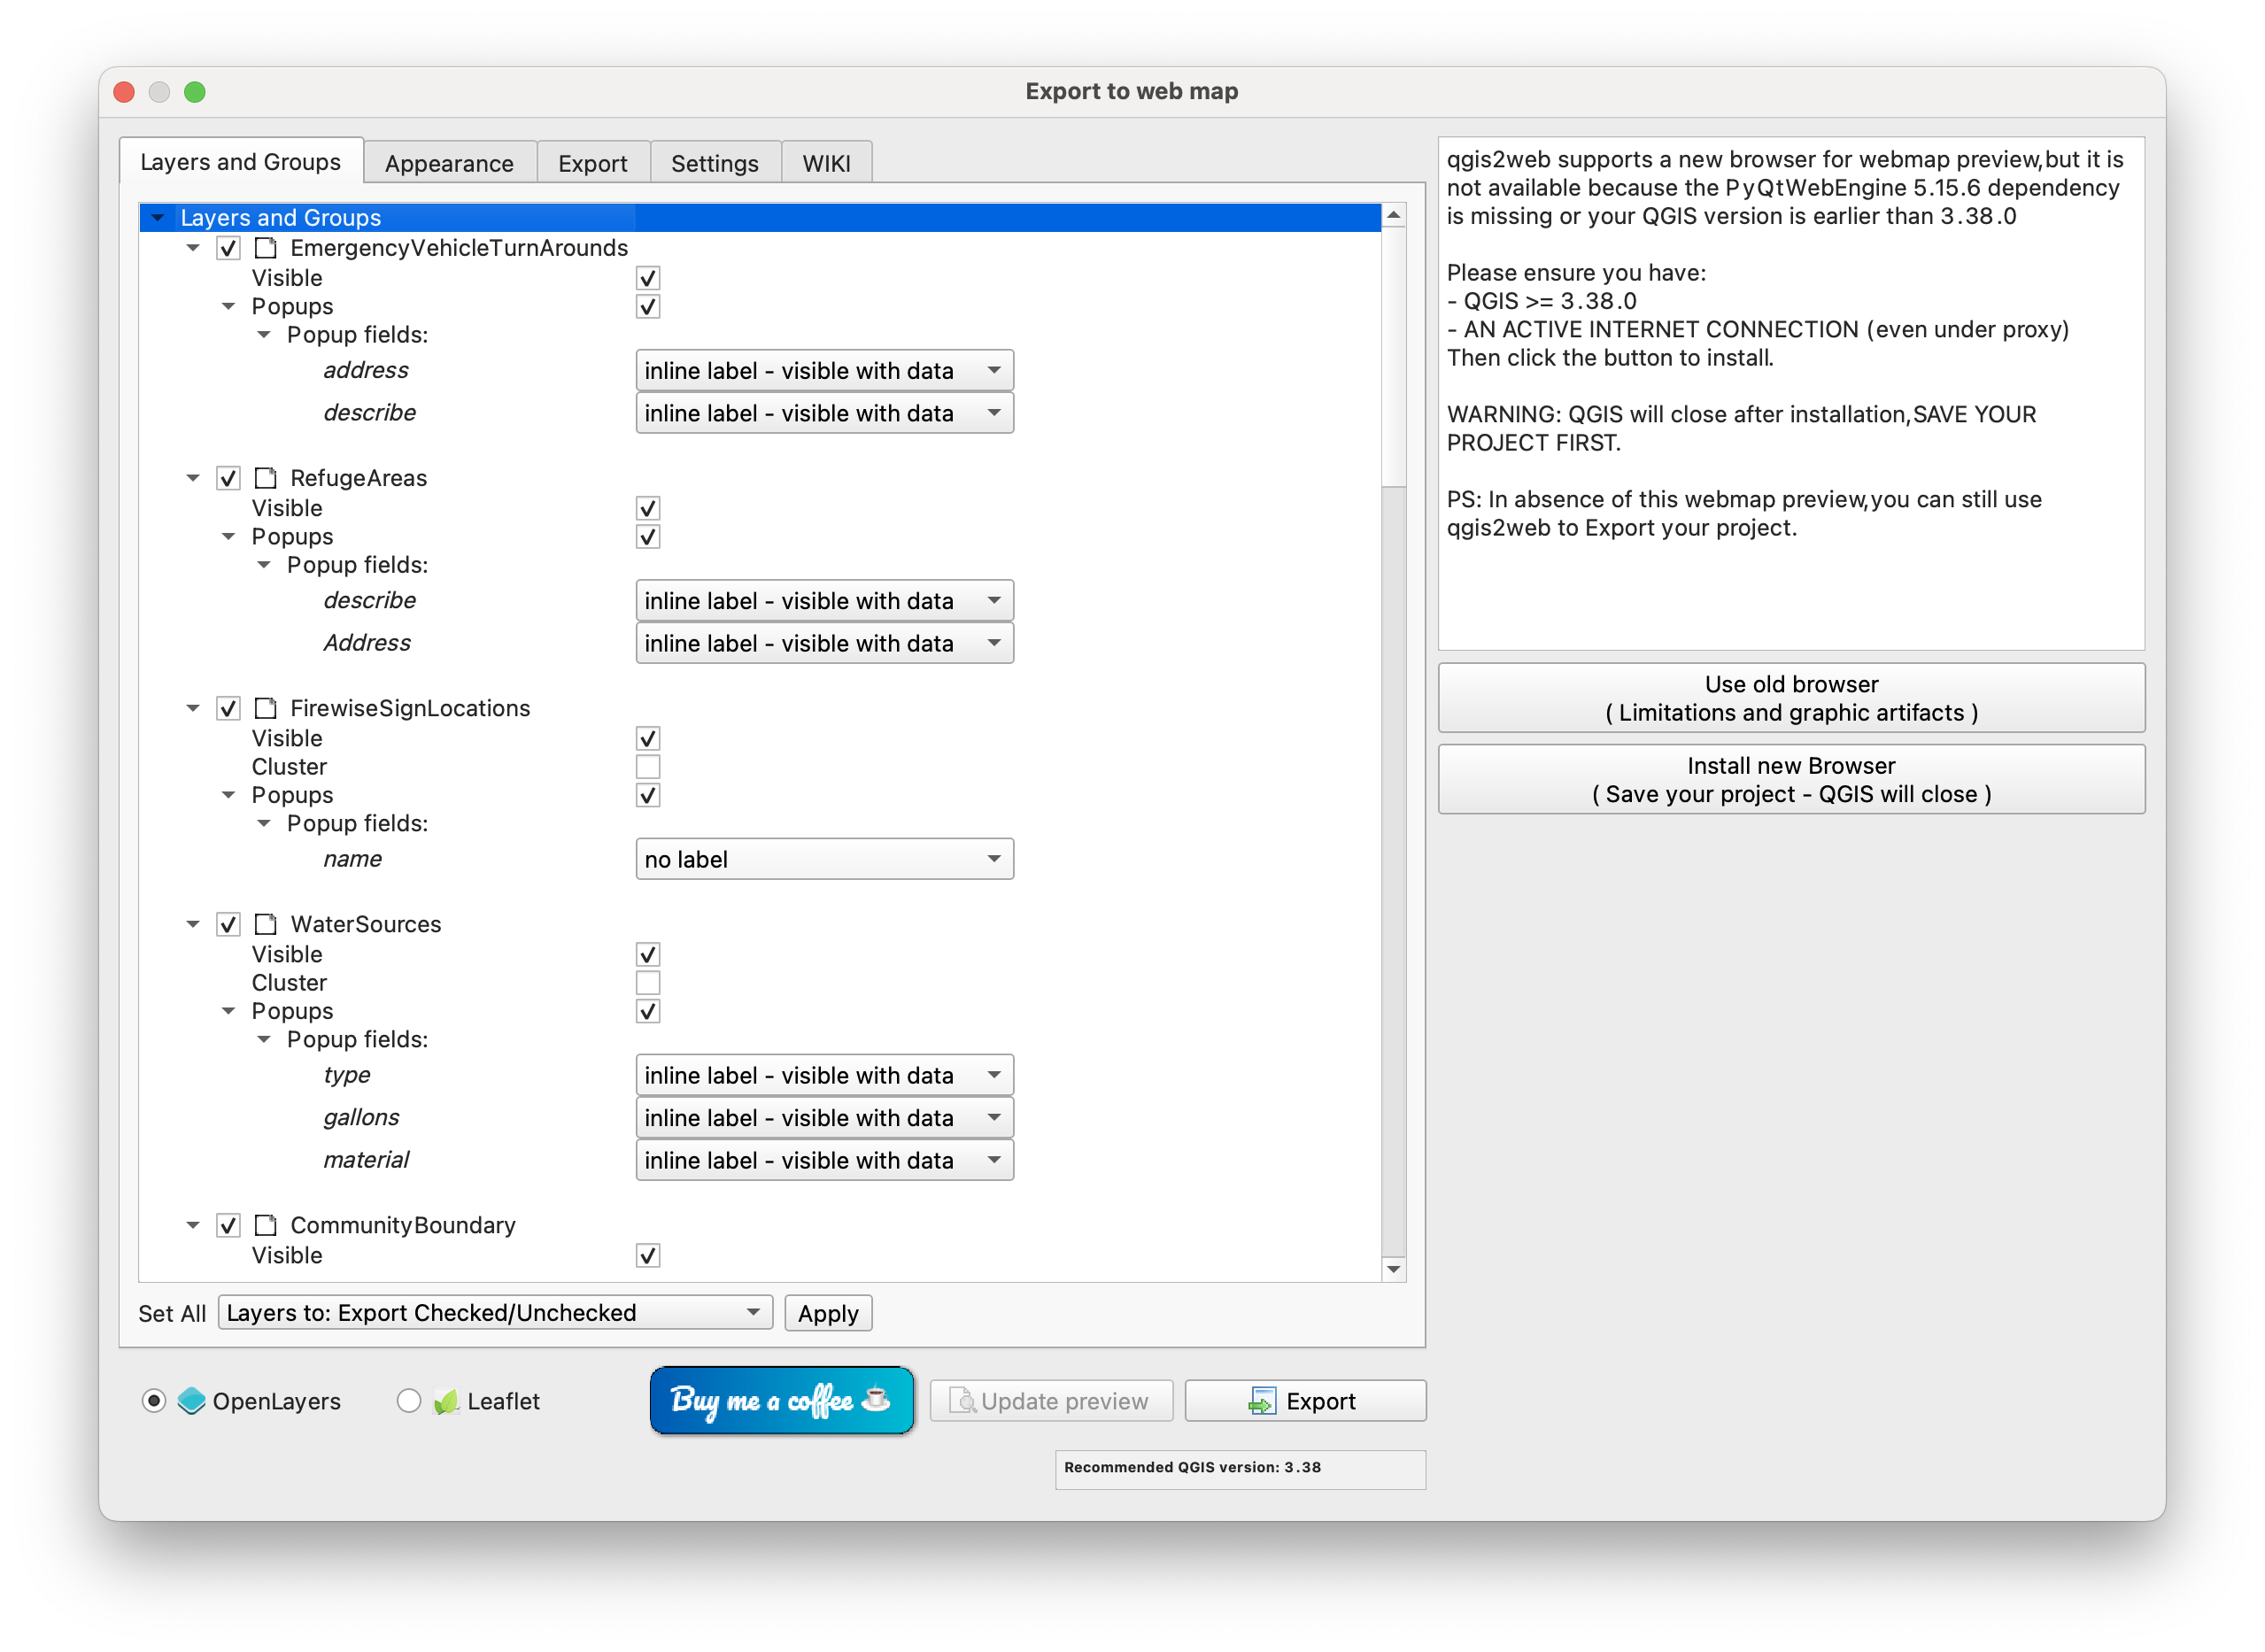Click the RefugeAreas layer file icon
This screenshot has width=2265, height=1652.
tap(265, 478)
